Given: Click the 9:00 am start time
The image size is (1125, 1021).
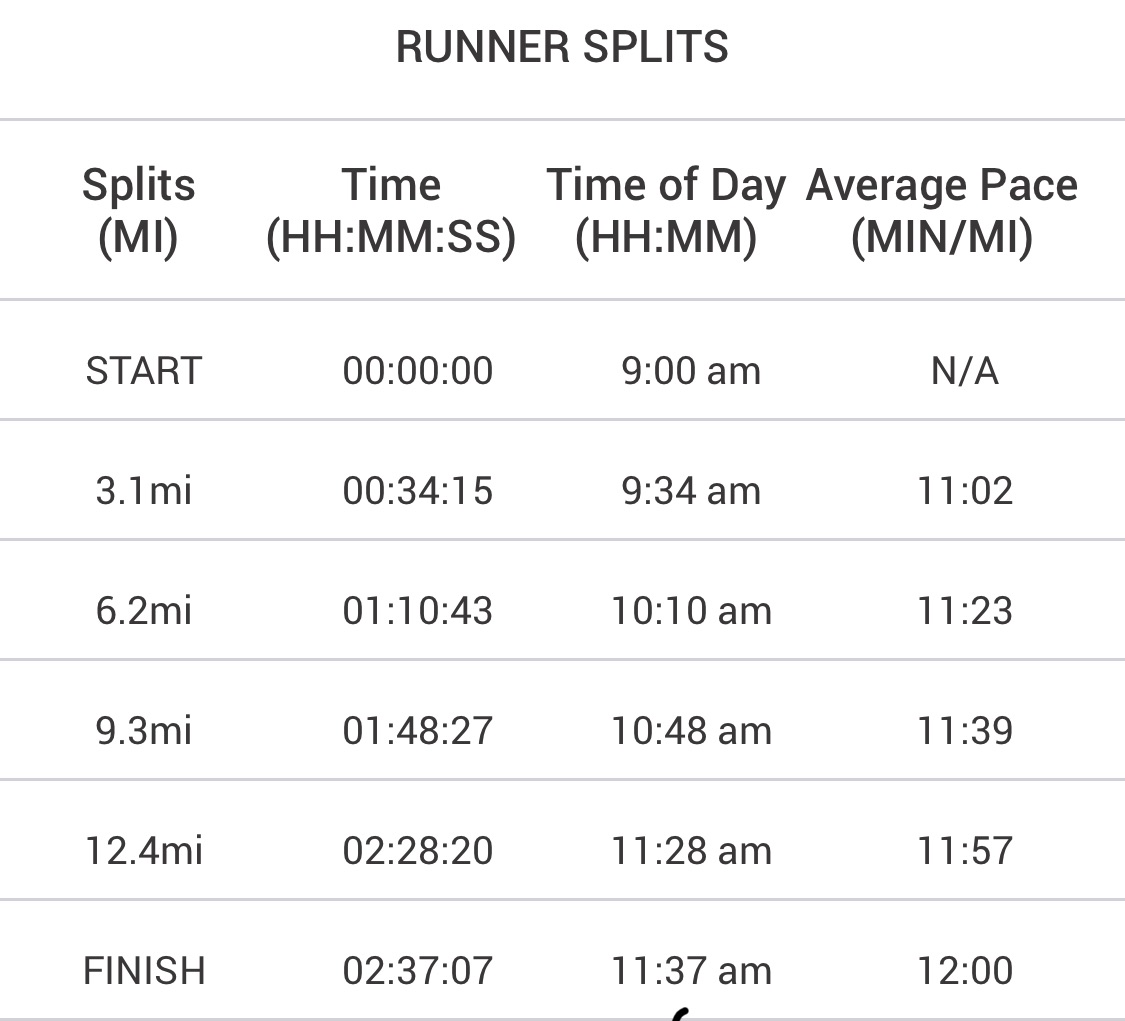Looking at the screenshot, I should [x=691, y=371].
